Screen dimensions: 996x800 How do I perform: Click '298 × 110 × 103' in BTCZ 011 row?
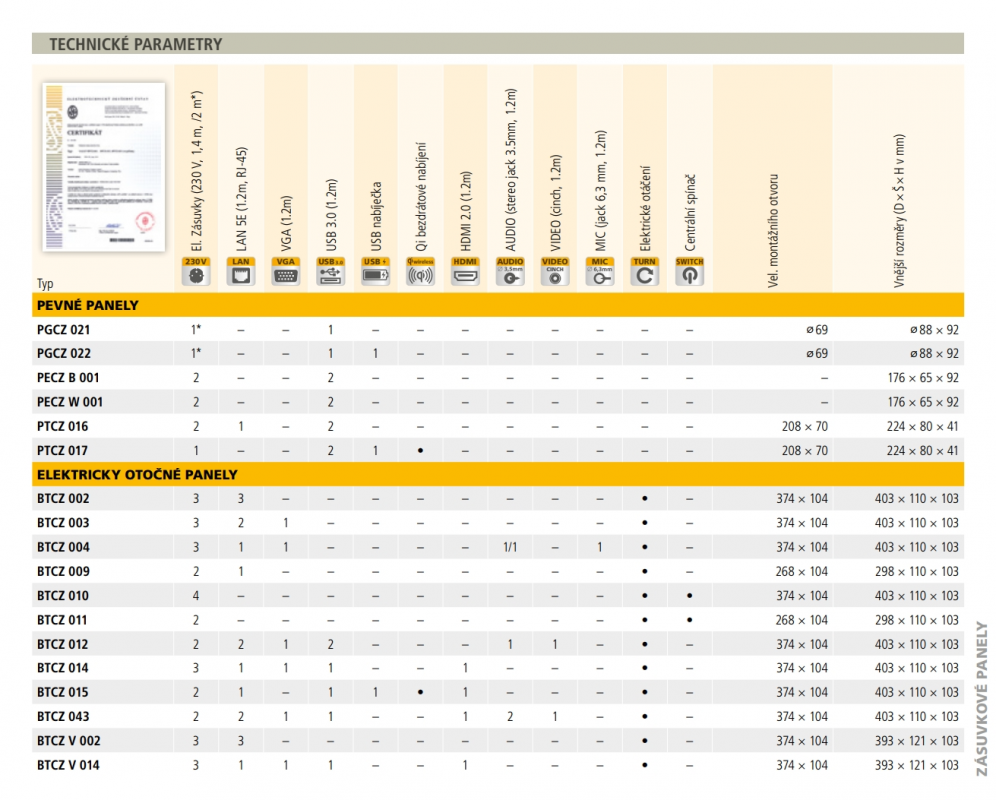[917, 620]
